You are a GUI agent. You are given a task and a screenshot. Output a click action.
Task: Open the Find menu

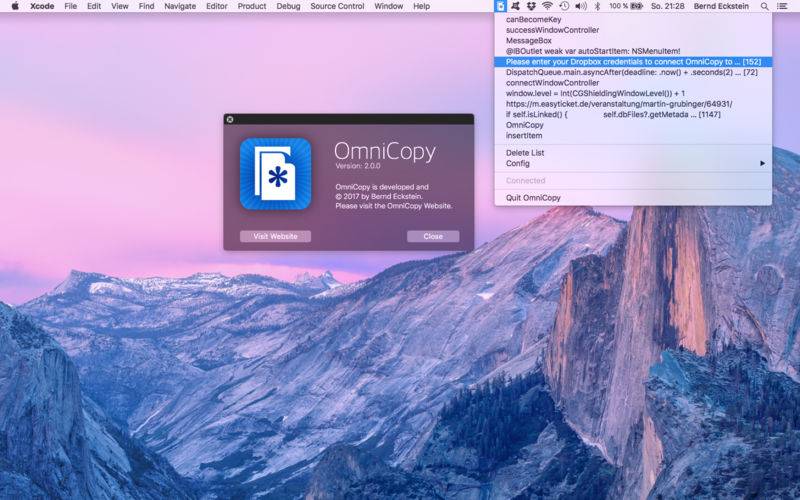146,6
